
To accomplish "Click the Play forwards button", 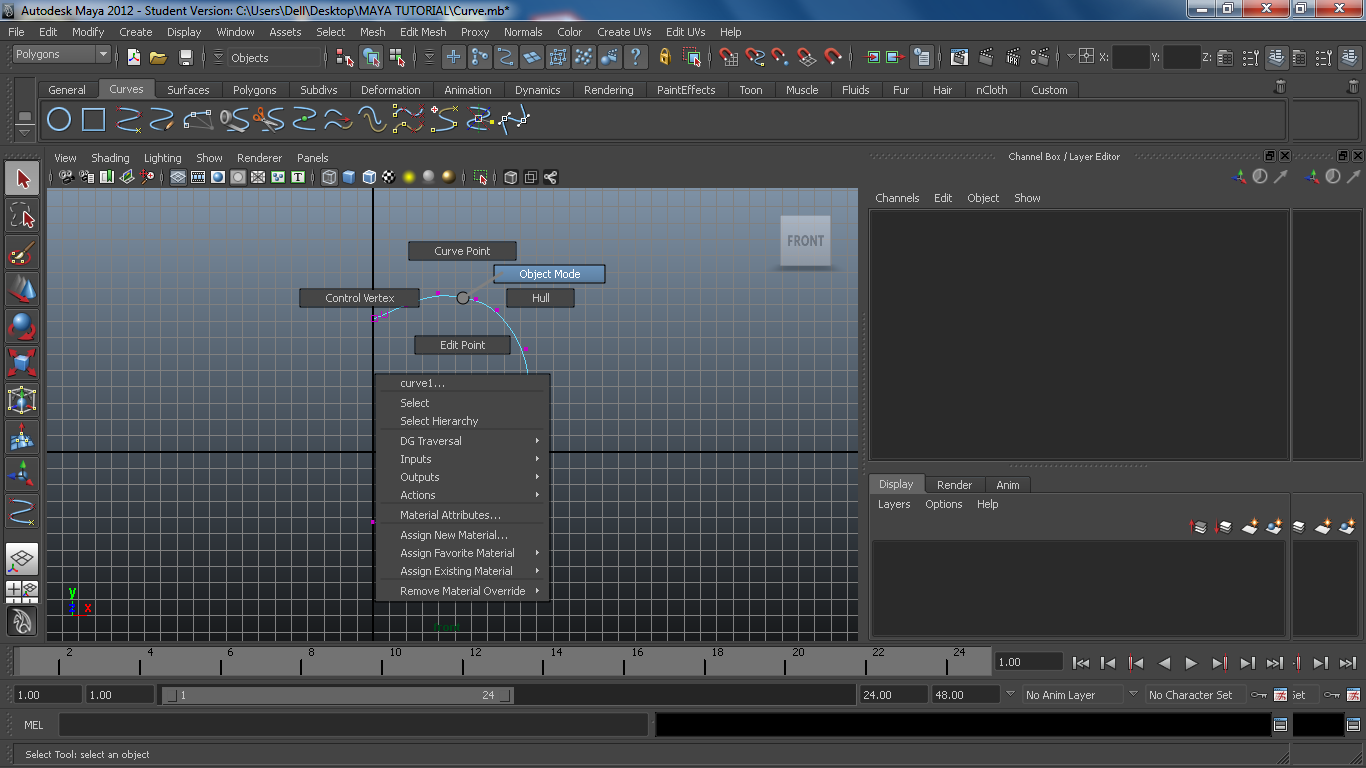I will pos(1191,662).
